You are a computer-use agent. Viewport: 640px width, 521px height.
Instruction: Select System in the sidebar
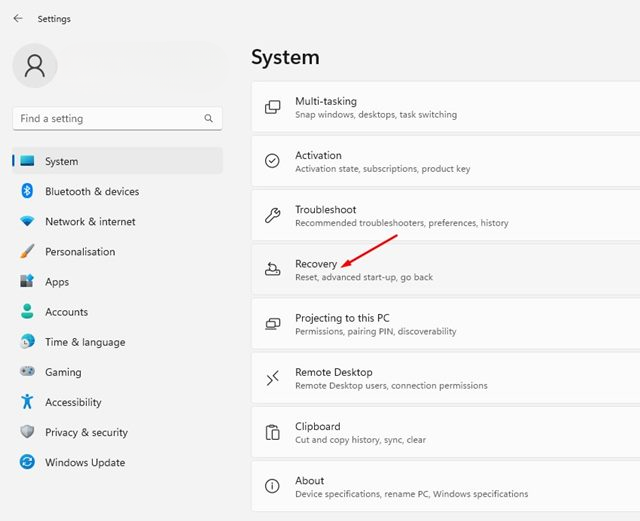(x=118, y=161)
